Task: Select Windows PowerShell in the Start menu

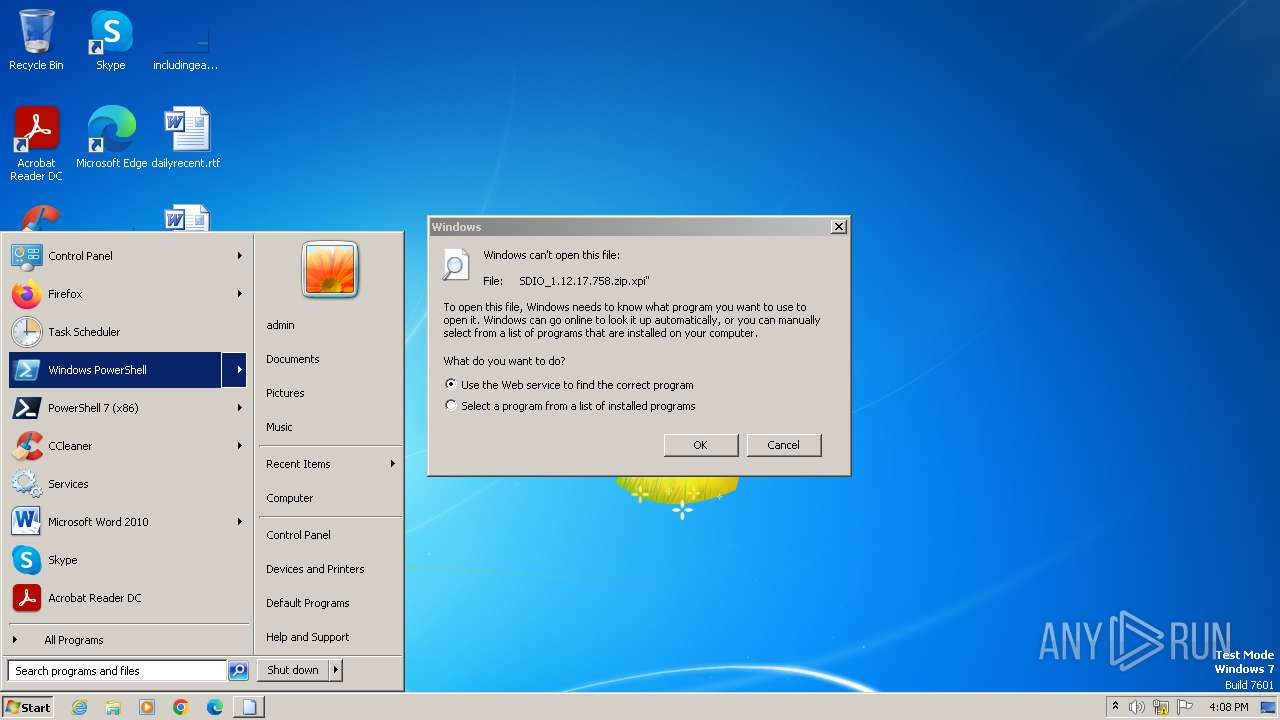Action: coord(114,370)
